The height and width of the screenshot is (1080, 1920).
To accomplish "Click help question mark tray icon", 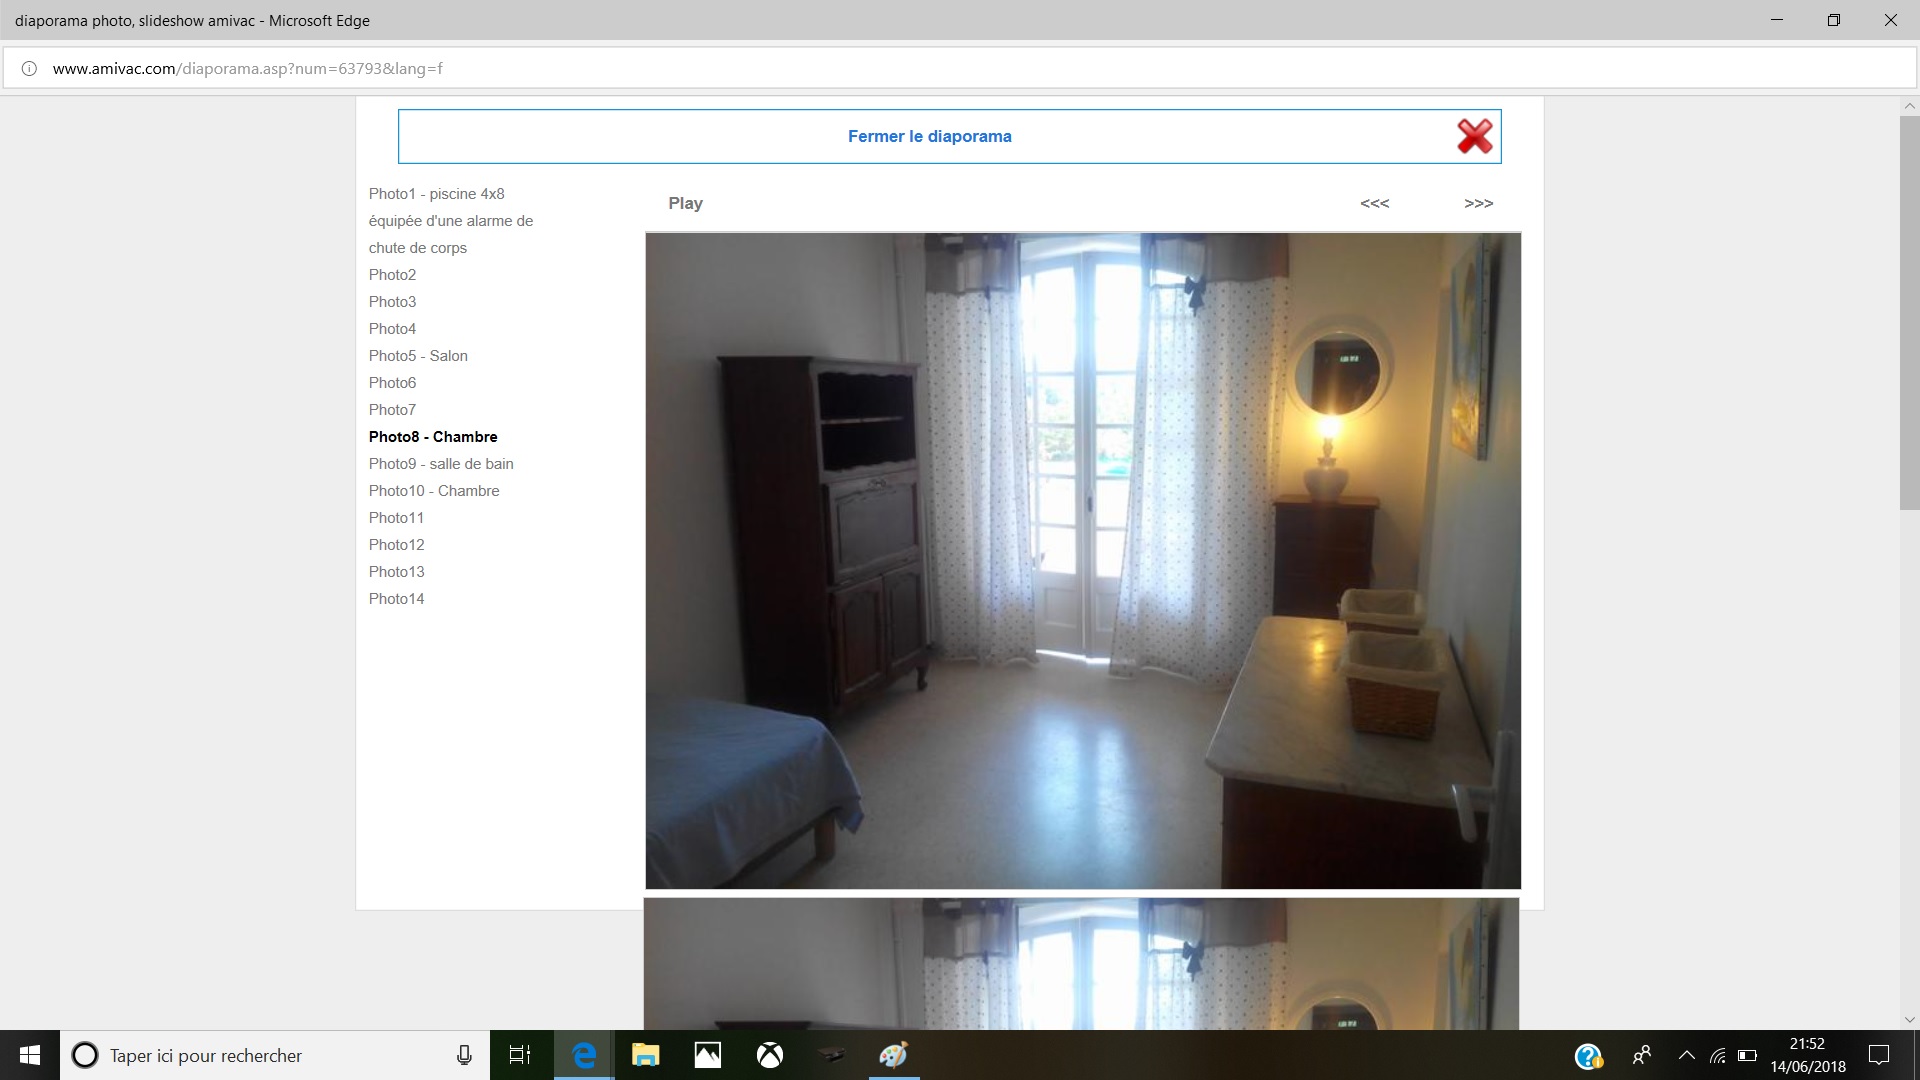I will [x=1589, y=1055].
